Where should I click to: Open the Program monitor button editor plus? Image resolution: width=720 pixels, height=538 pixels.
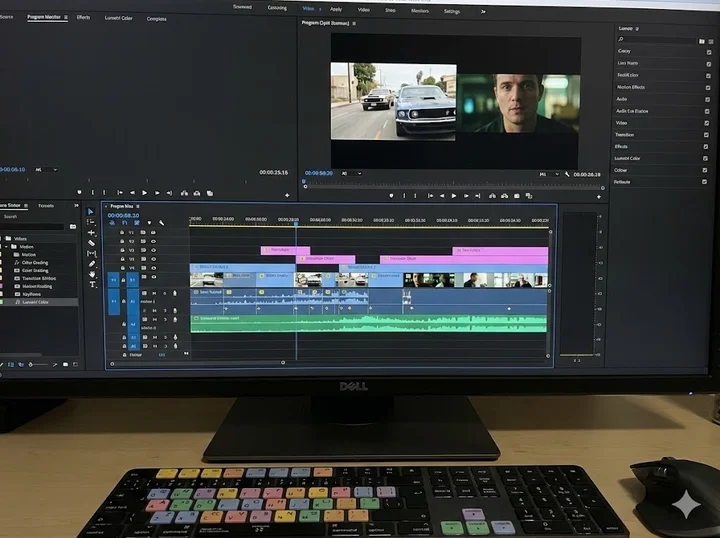pos(599,197)
